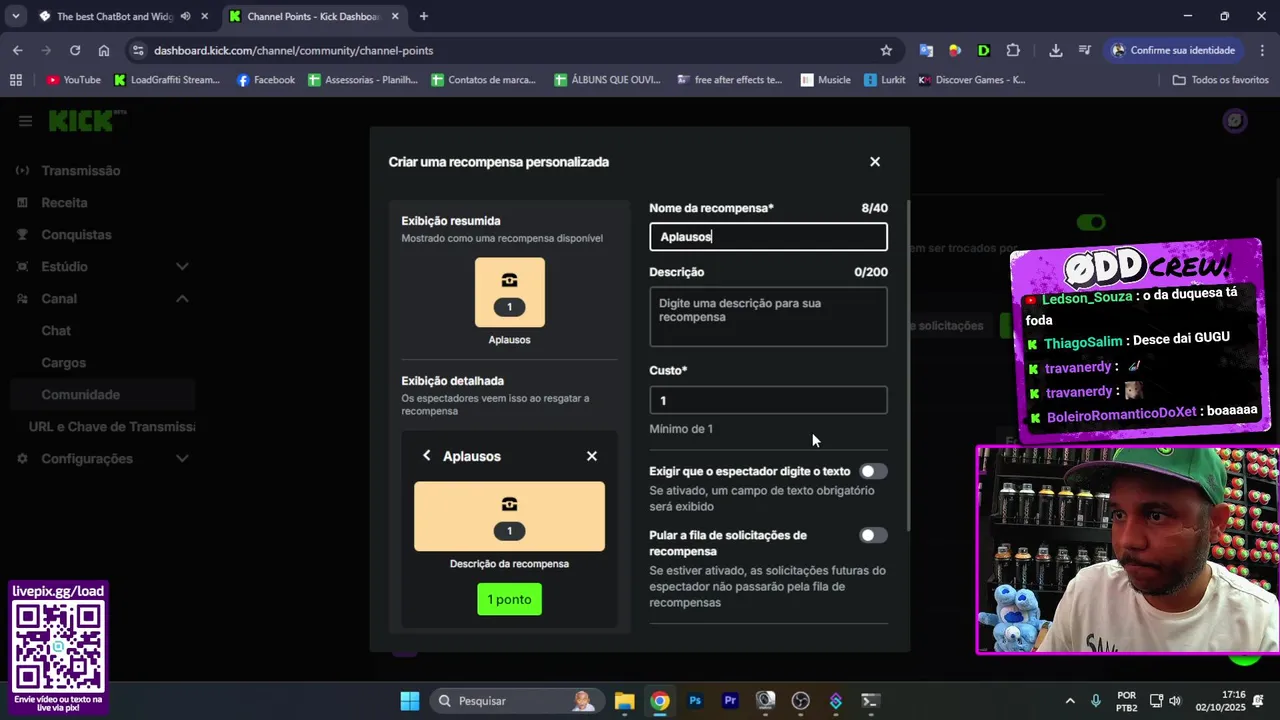Viewport: 1280px width, 720px height.
Task: Click the chest icon in detailed preview card
Action: 510,504
